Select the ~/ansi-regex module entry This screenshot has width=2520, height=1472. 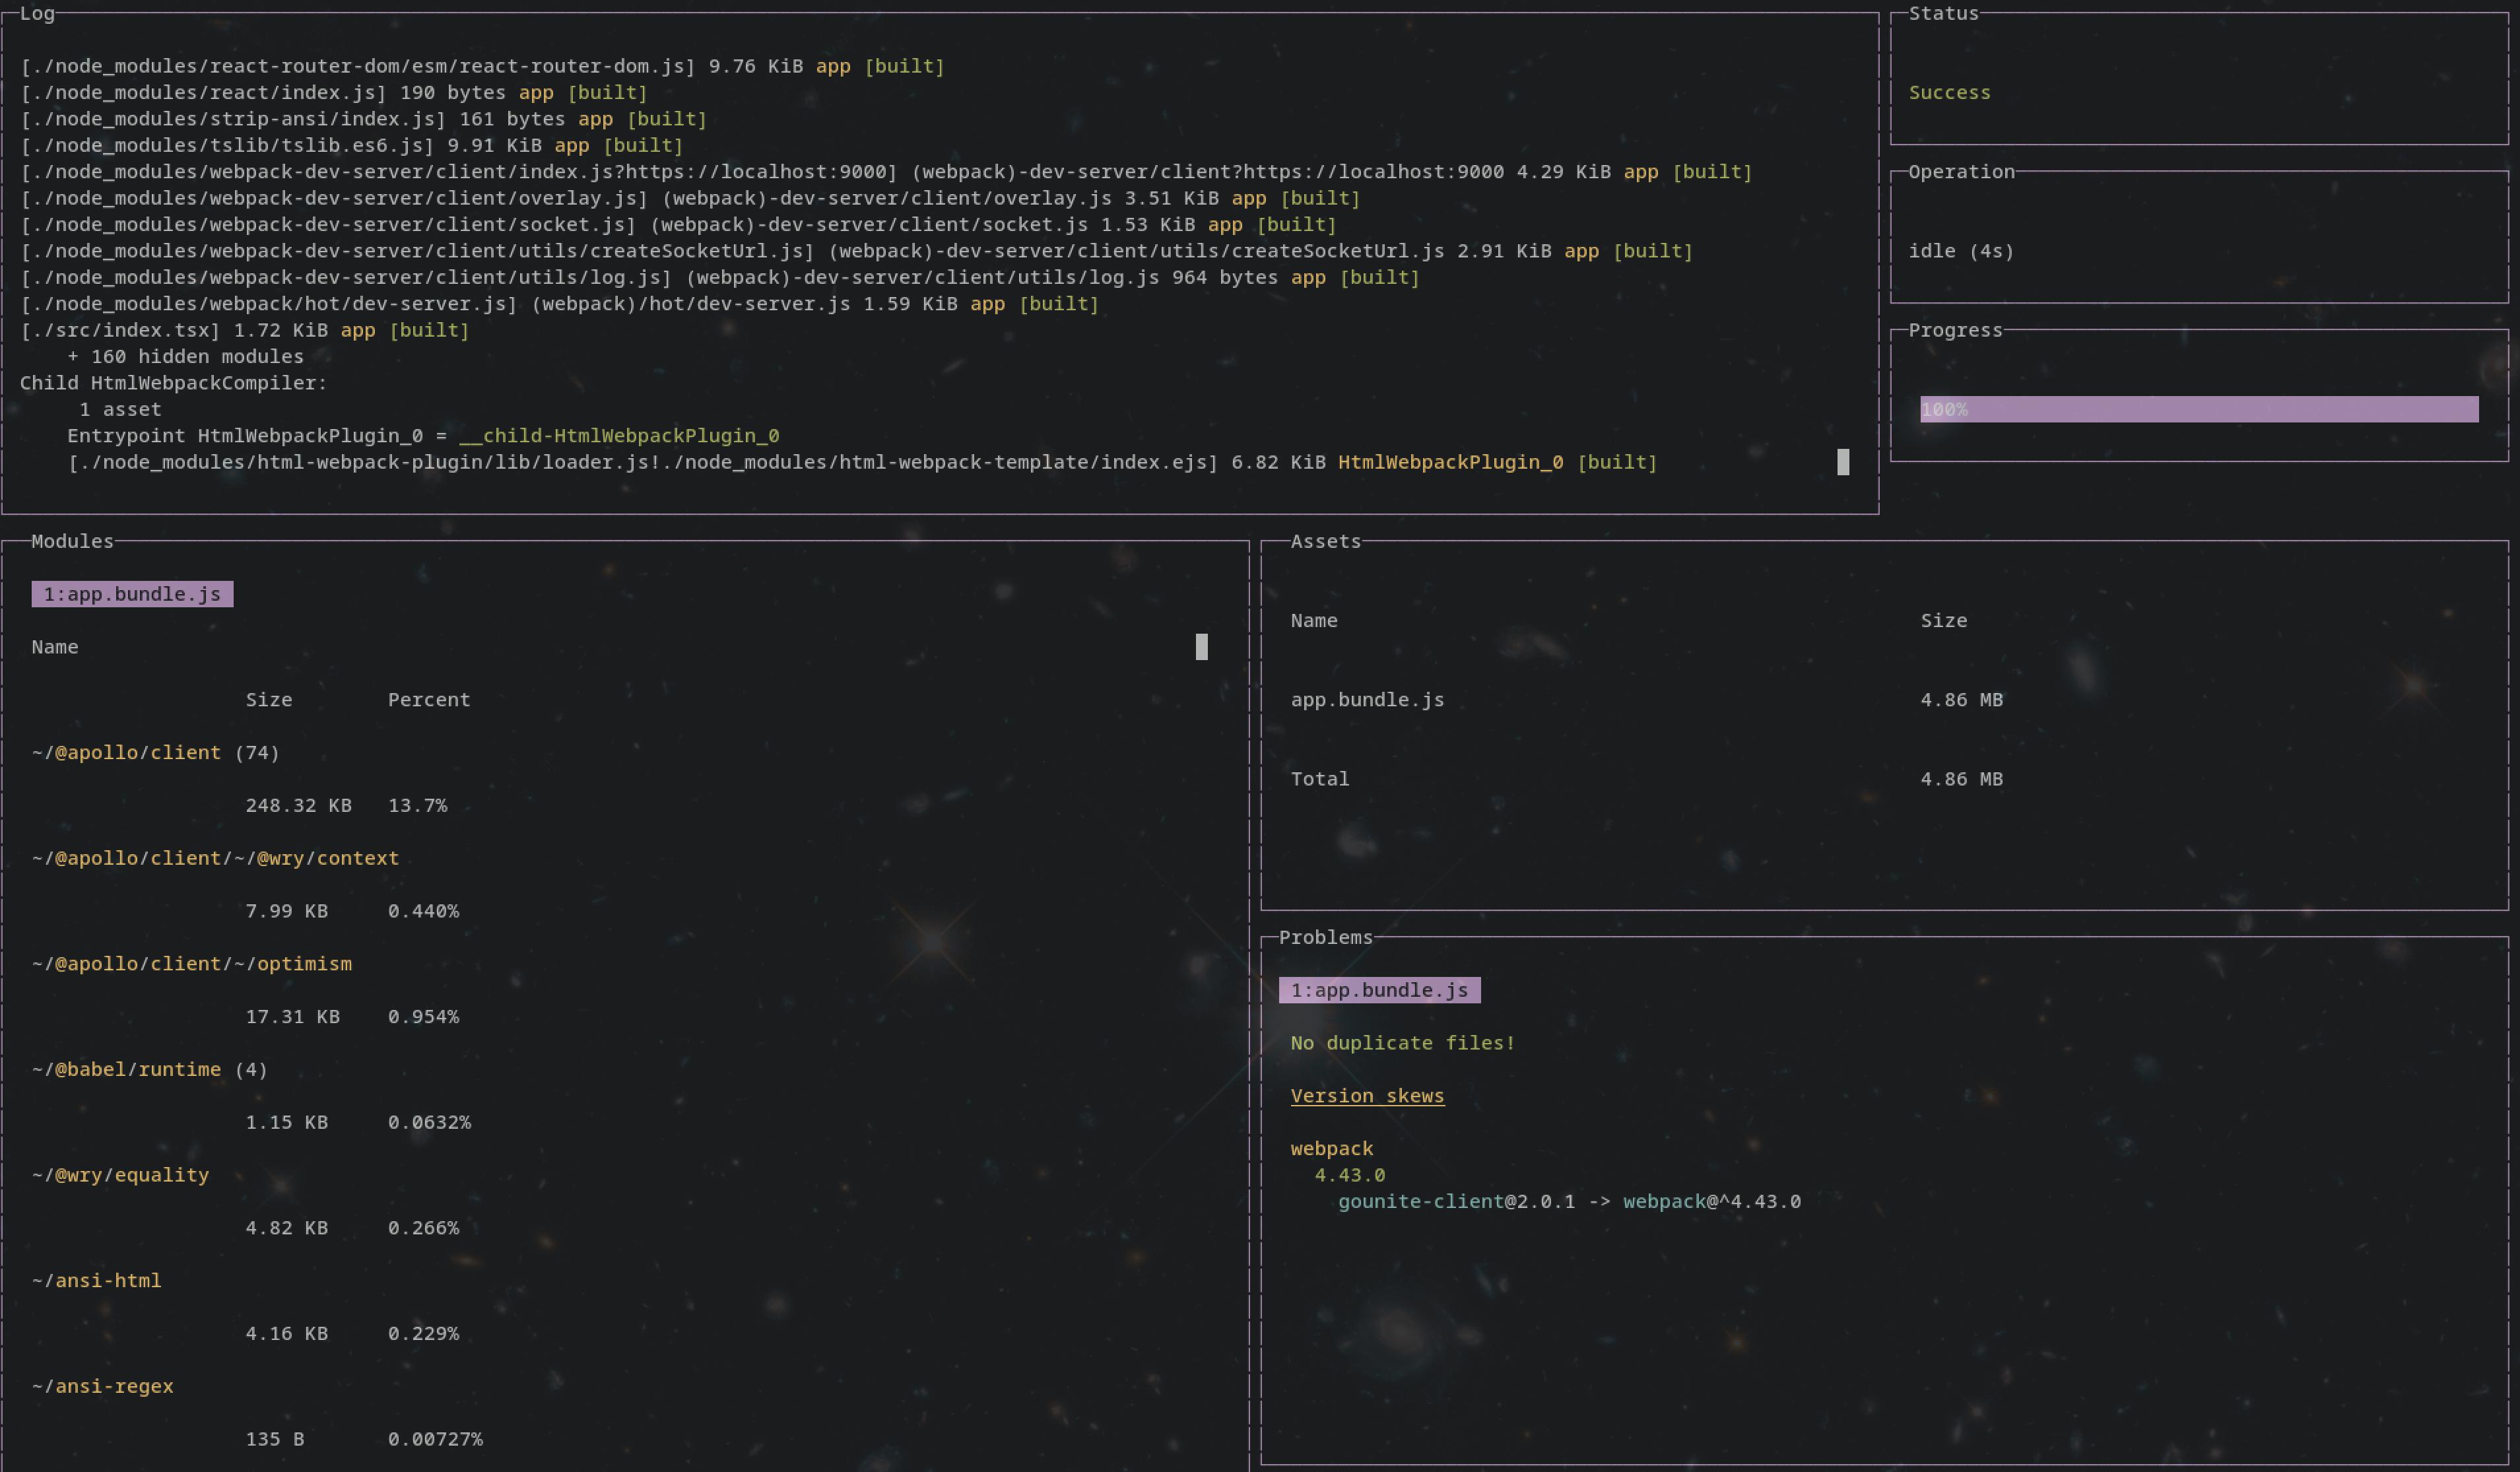tap(102, 1387)
